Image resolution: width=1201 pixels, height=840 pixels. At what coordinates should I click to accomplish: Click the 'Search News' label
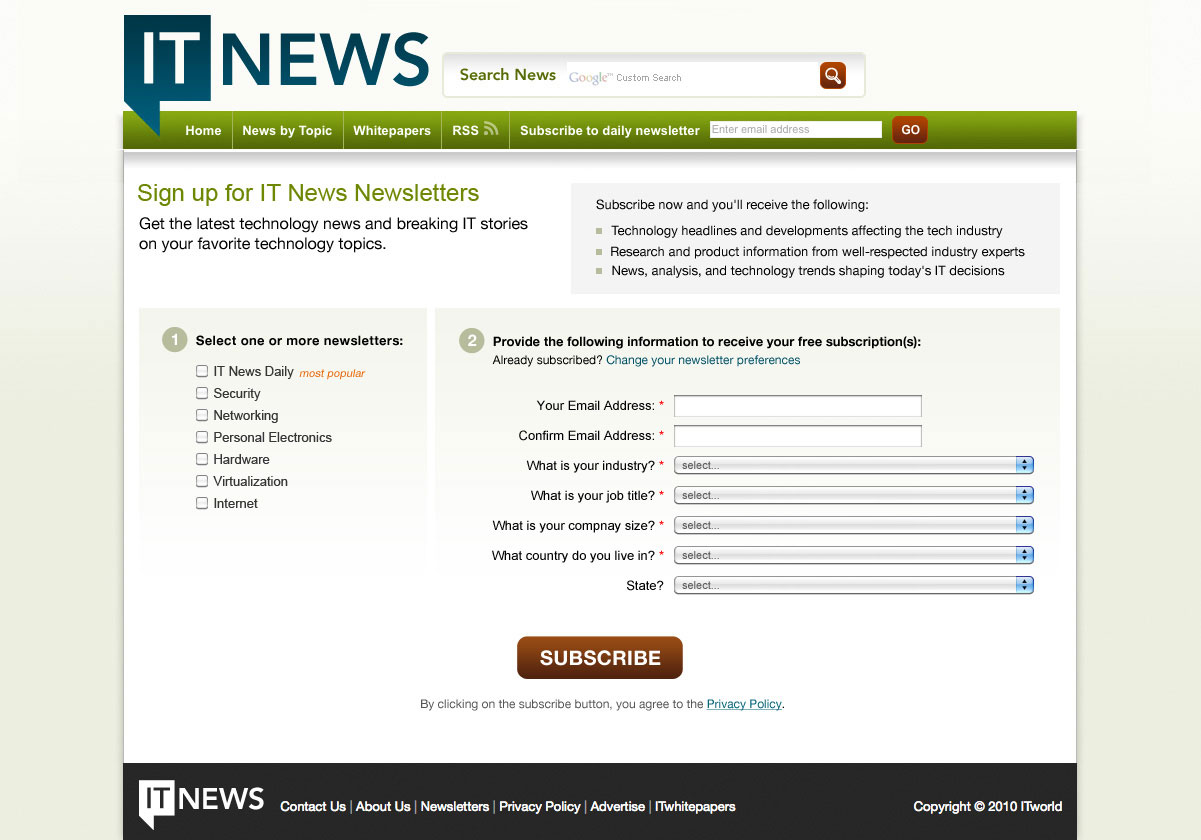[x=508, y=75]
